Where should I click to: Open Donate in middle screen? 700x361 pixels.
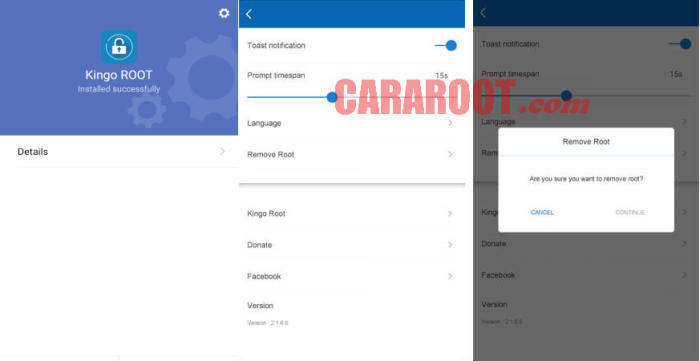pos(352,245)
